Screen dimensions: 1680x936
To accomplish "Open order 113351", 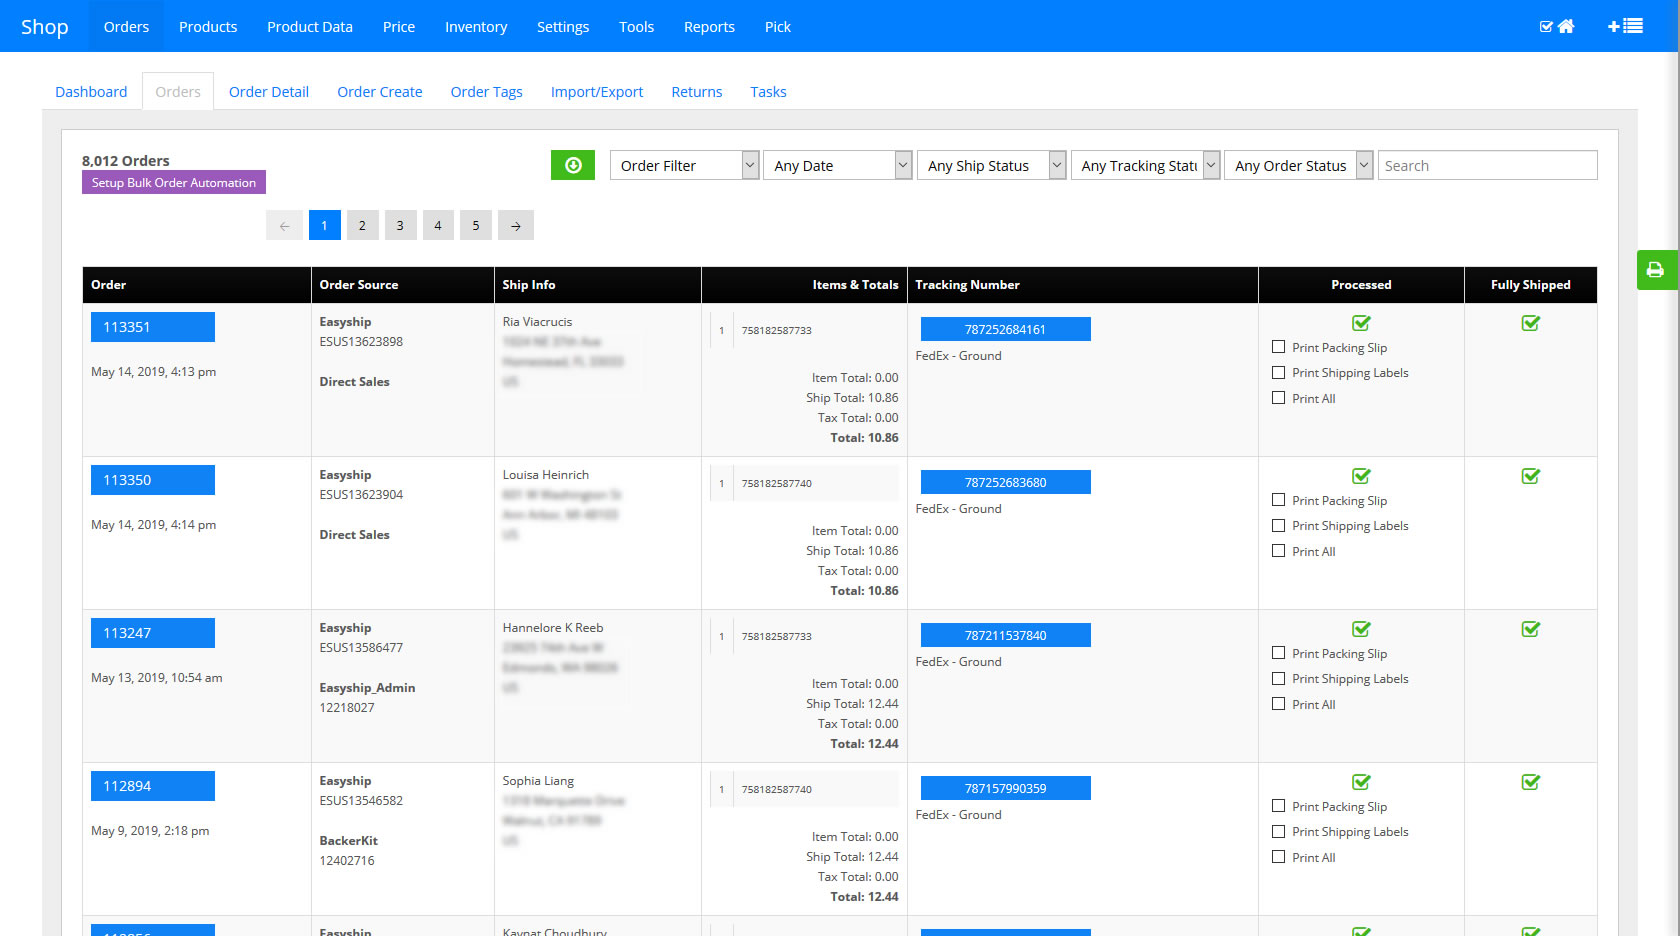I will coord(153,327).
